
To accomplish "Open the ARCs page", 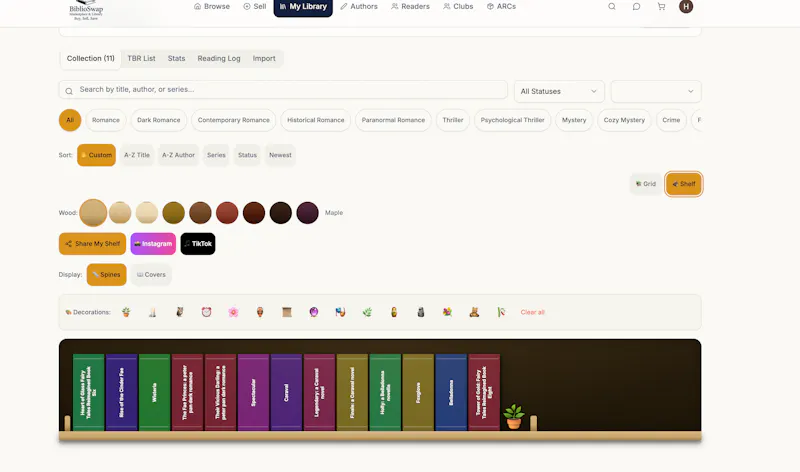I will (501, 7).
